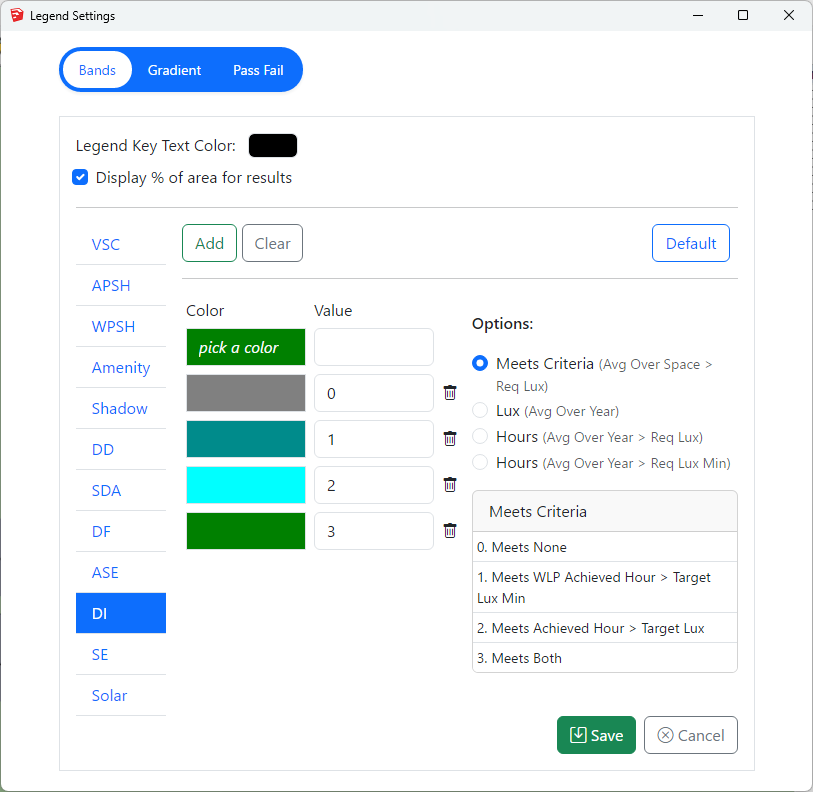
Task: Click Cancel to discard changes
Action: point(691,735)
